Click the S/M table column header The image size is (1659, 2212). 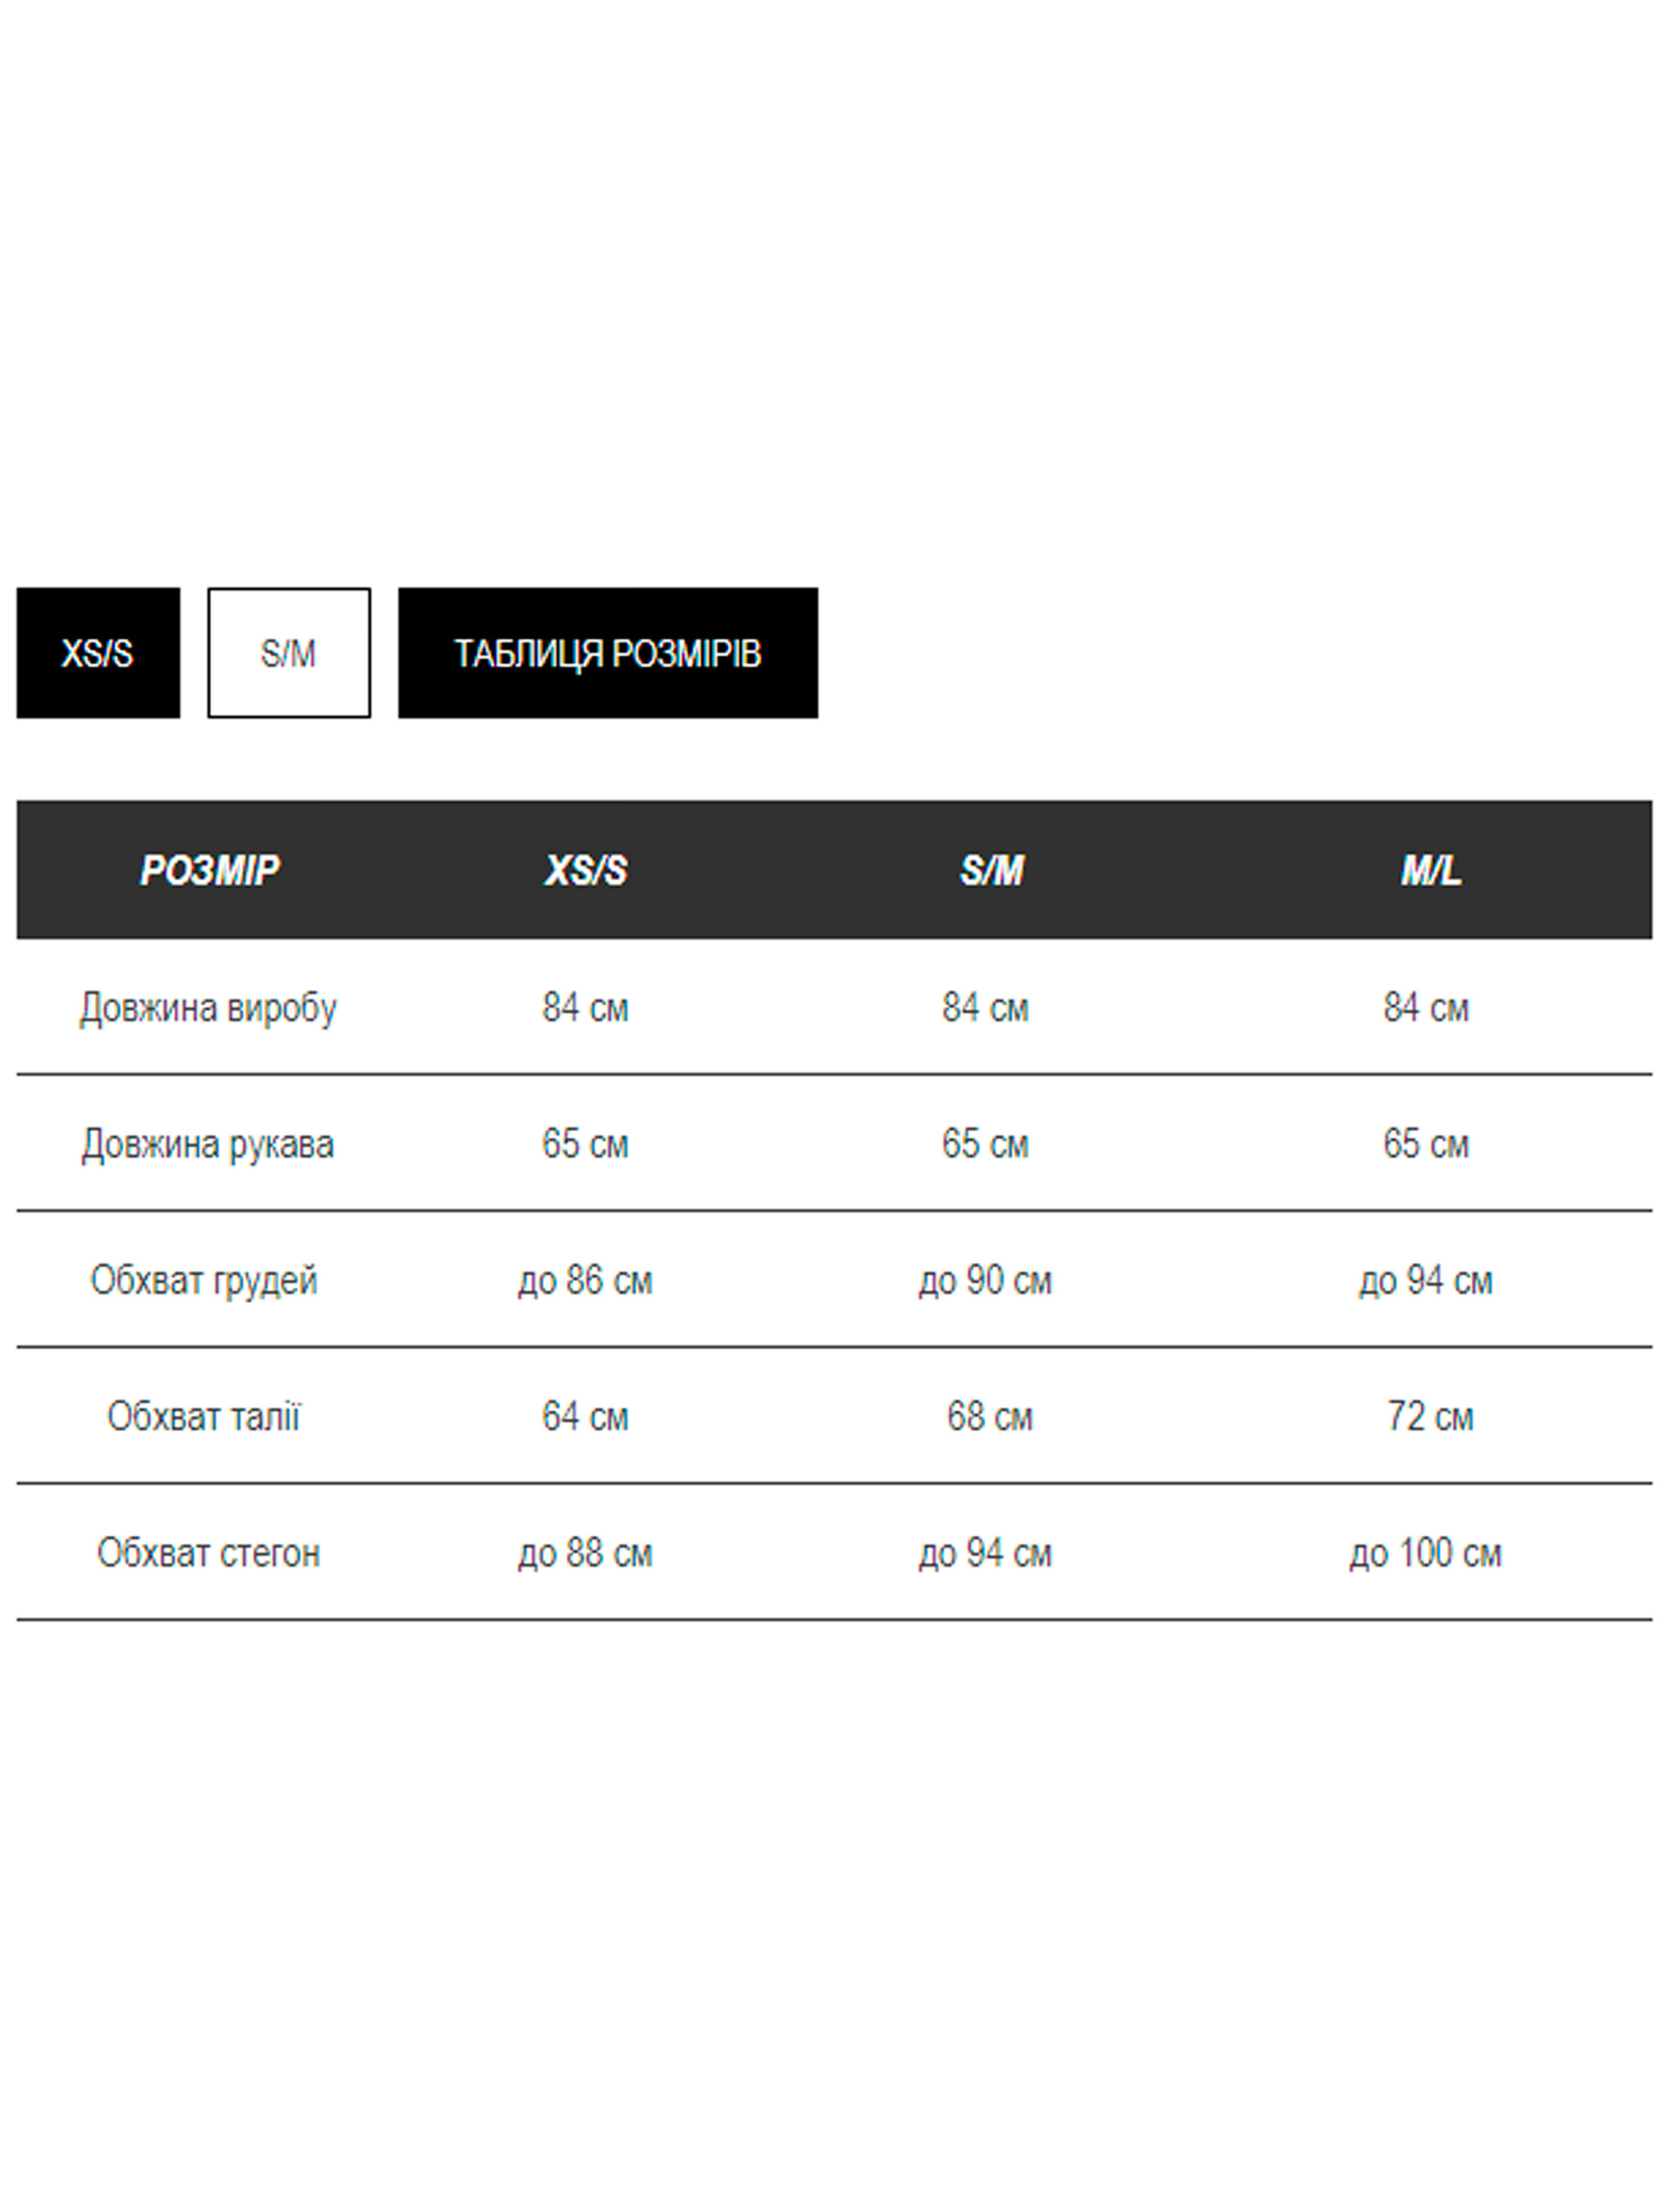pos(991,870)
